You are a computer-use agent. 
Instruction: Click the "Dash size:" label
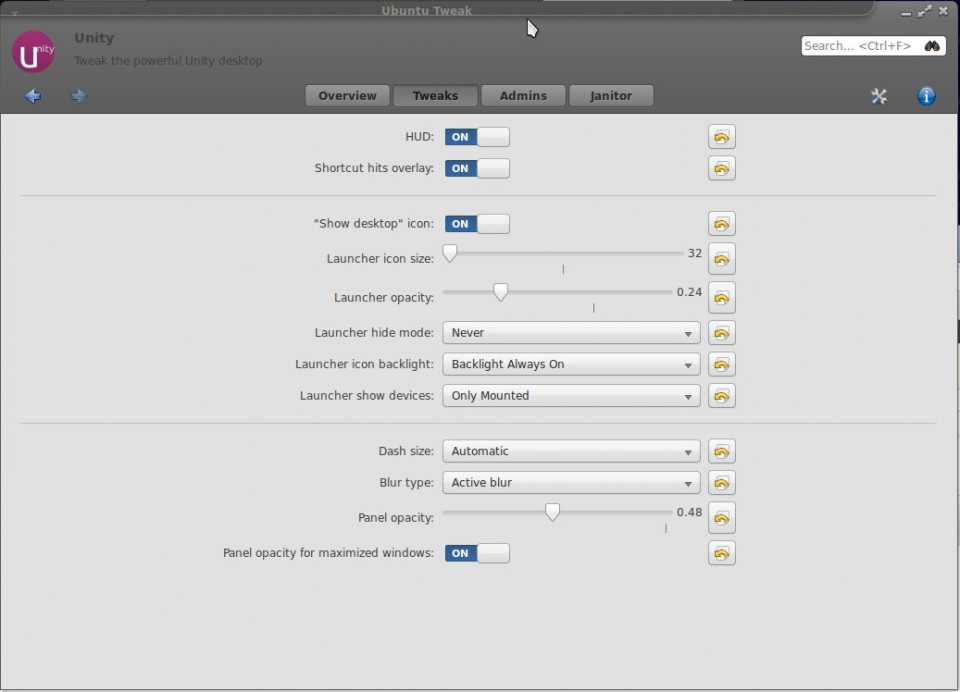pyautogui.click(x=406, y=451)
